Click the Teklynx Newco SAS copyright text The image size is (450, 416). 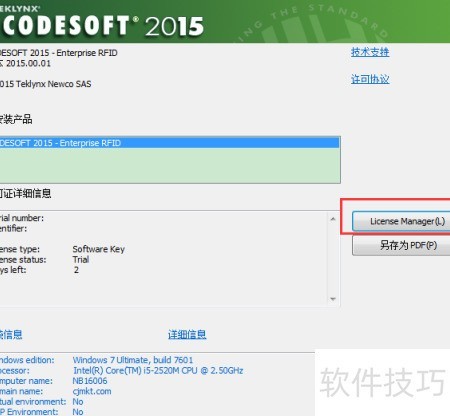click(46, 84)
